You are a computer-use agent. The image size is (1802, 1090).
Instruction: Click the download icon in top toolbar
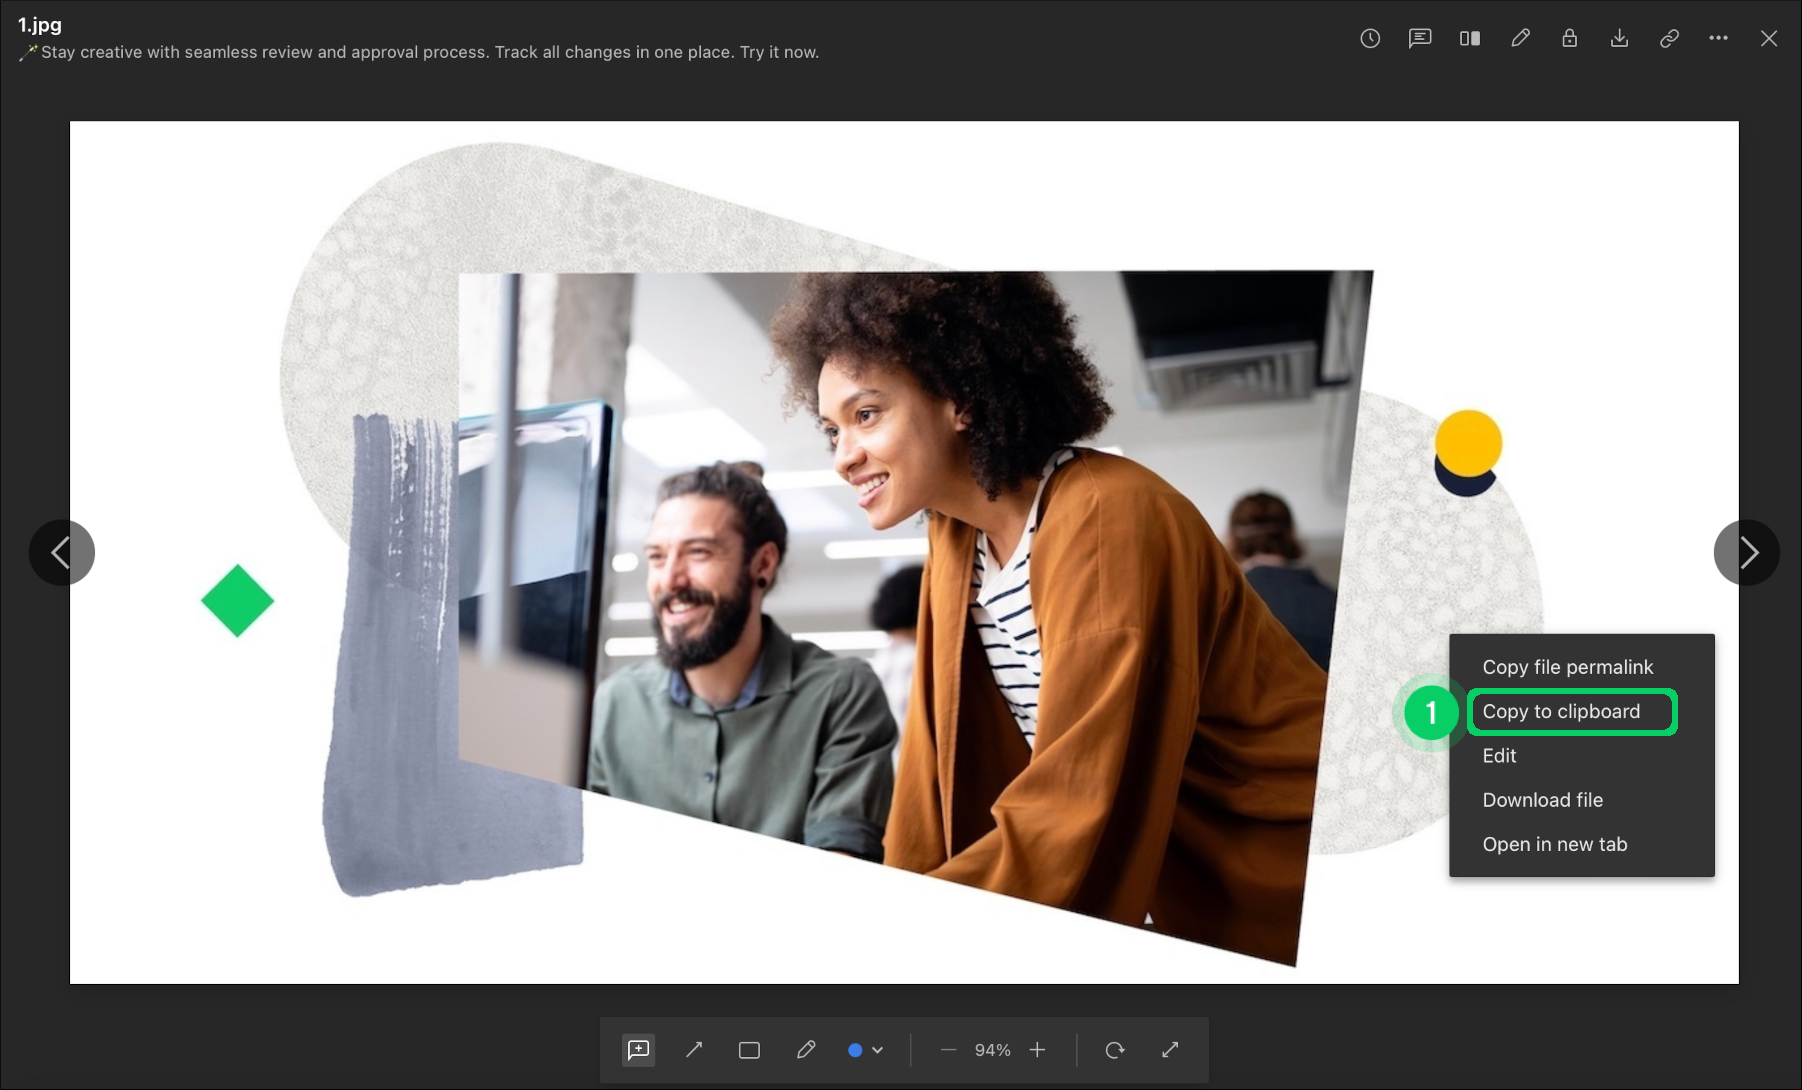[1619, 39]
